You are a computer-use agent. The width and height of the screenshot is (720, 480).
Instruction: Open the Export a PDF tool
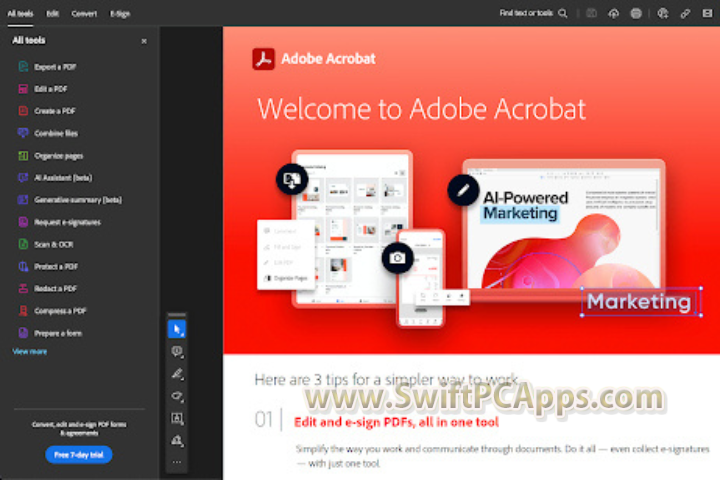point(47,67)
